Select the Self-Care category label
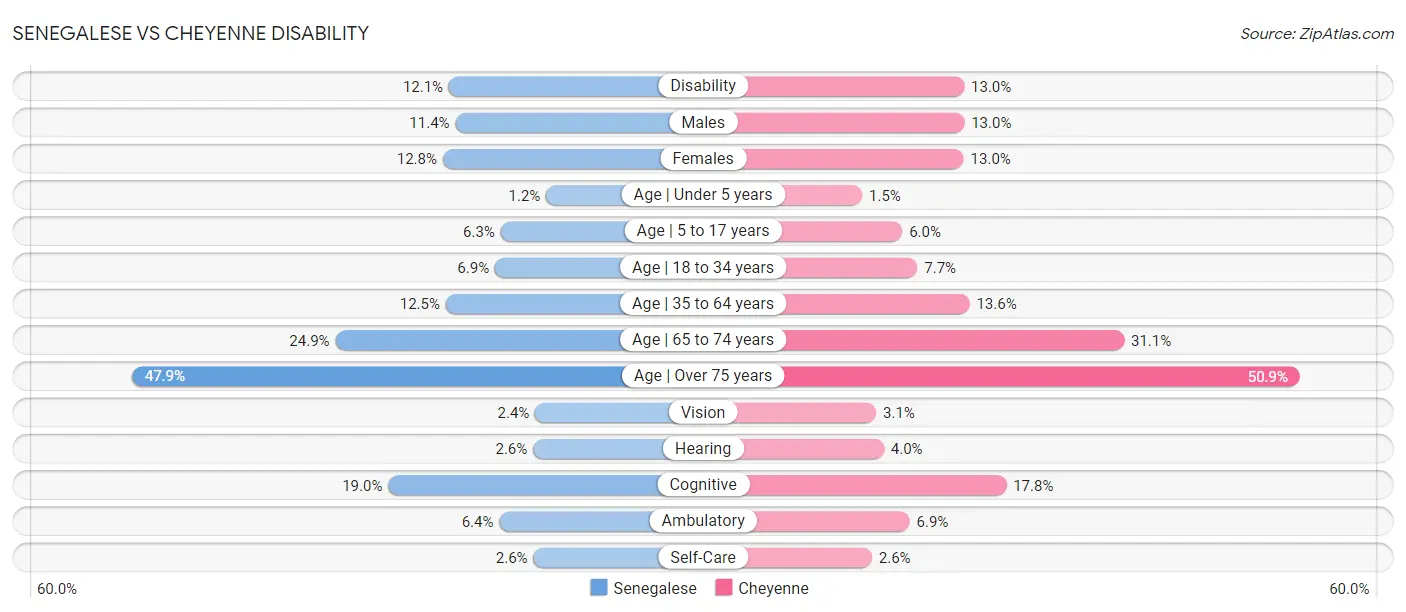Viewport: 1406px width, 612px height. click(x=703, y=557)
